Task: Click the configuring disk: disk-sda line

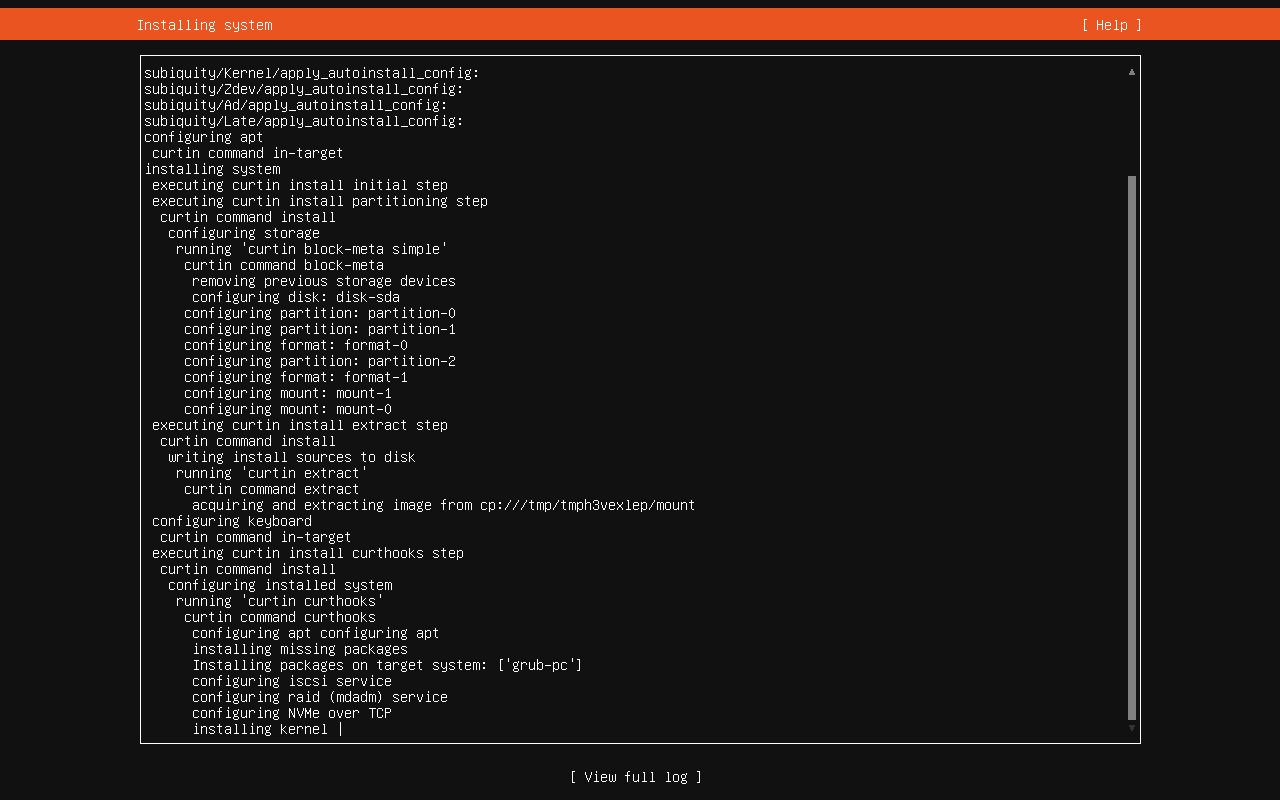Action: (299, 296)
